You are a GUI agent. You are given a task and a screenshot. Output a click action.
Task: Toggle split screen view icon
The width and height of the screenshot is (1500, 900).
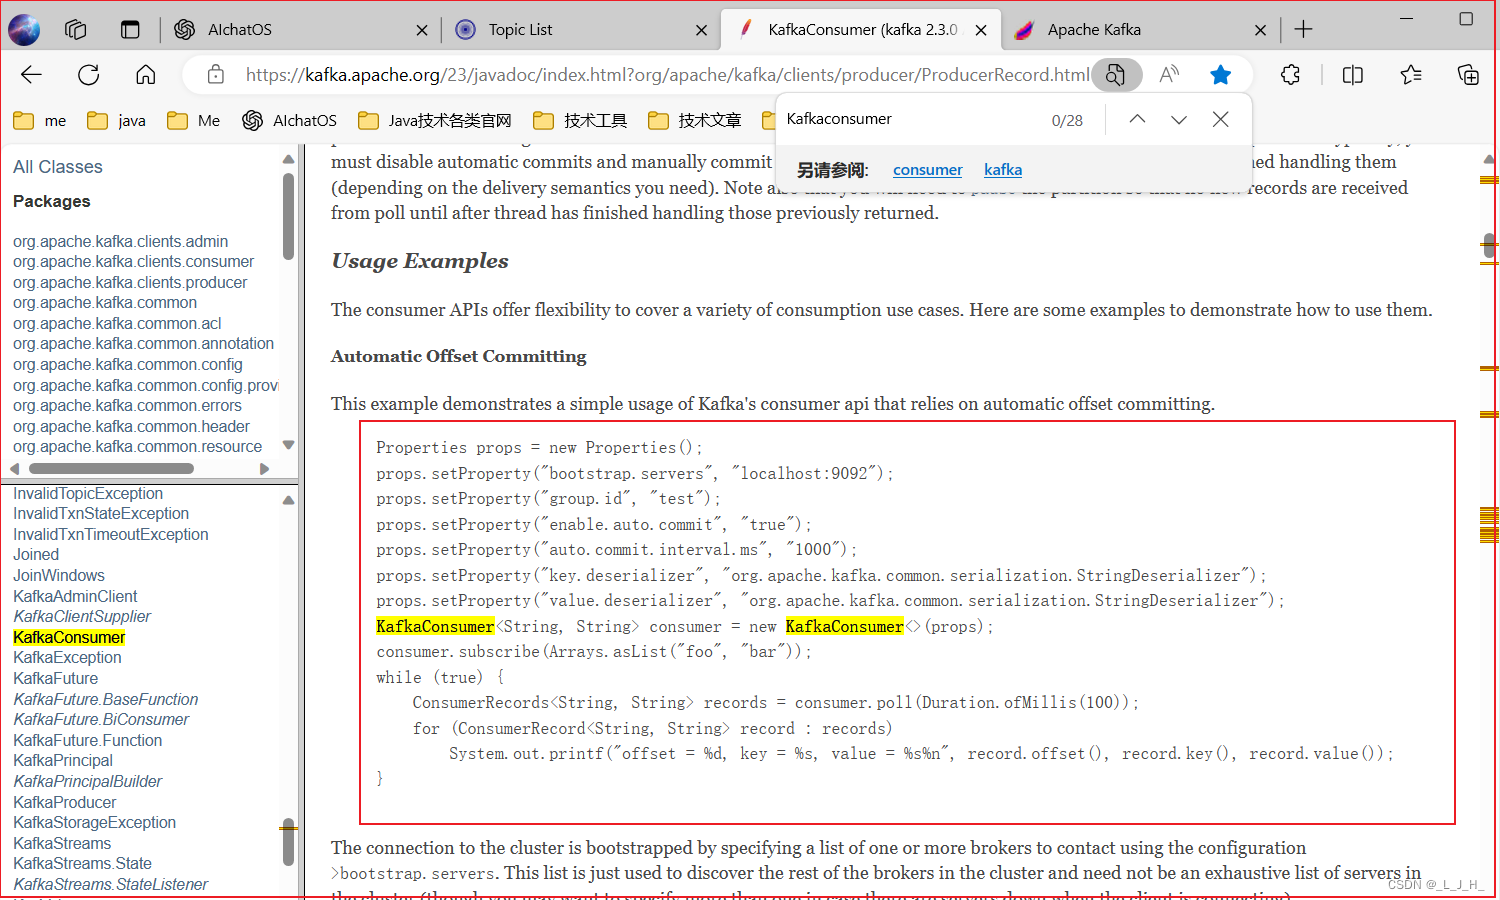click(x=1353, y=75)
